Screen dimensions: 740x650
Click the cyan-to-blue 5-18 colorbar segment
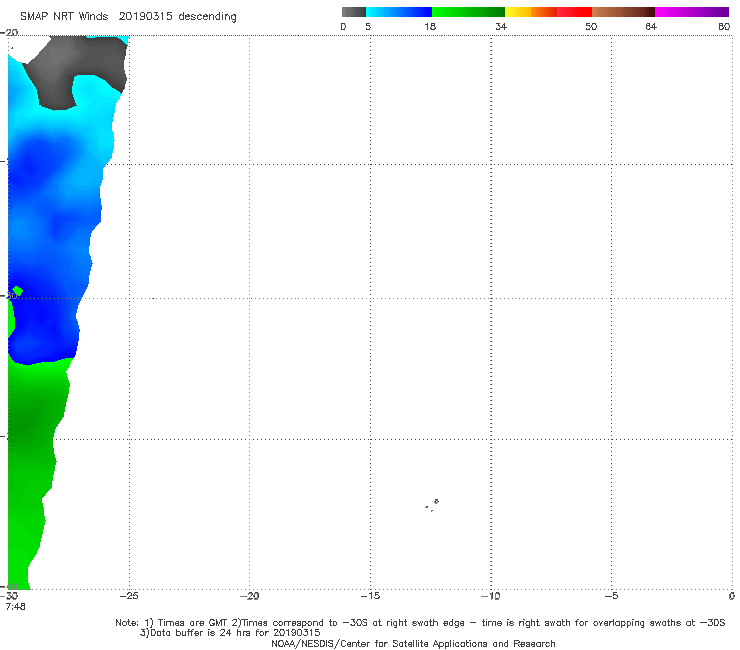[x=399, y=12]
